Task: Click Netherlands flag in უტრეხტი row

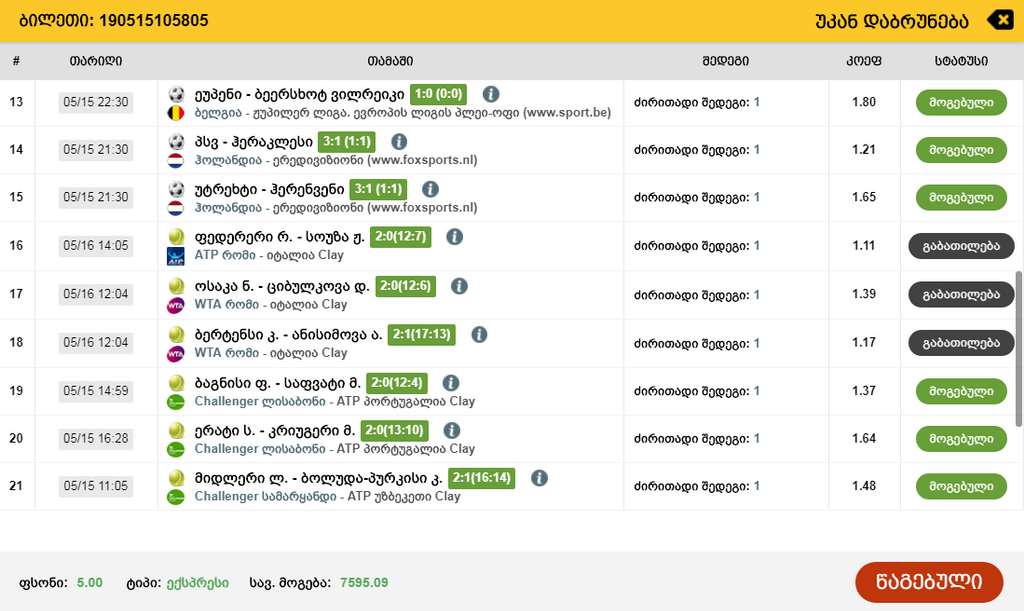Action: (x=176, y=208)
